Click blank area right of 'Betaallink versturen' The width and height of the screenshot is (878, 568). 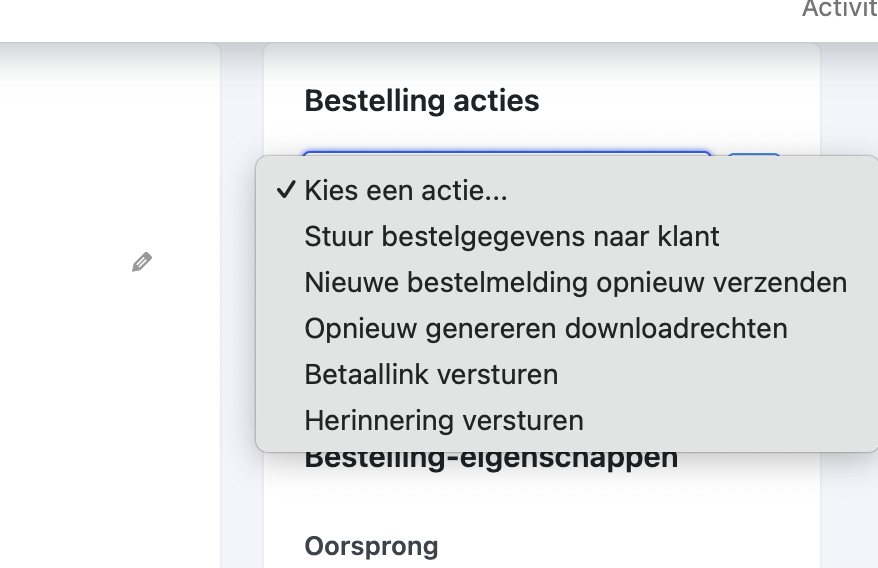pyautogui.click(x=717, y=374)
